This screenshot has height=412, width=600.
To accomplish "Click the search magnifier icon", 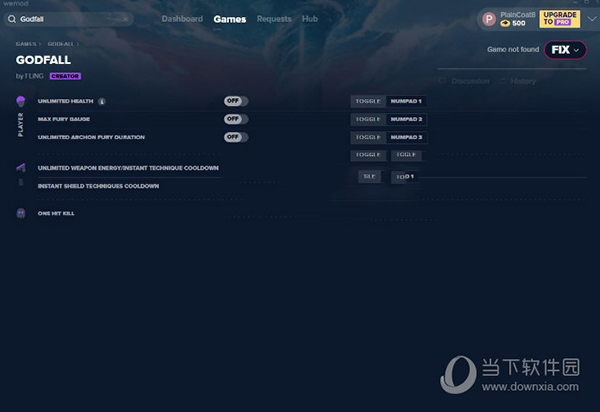I will click(12, 19).
